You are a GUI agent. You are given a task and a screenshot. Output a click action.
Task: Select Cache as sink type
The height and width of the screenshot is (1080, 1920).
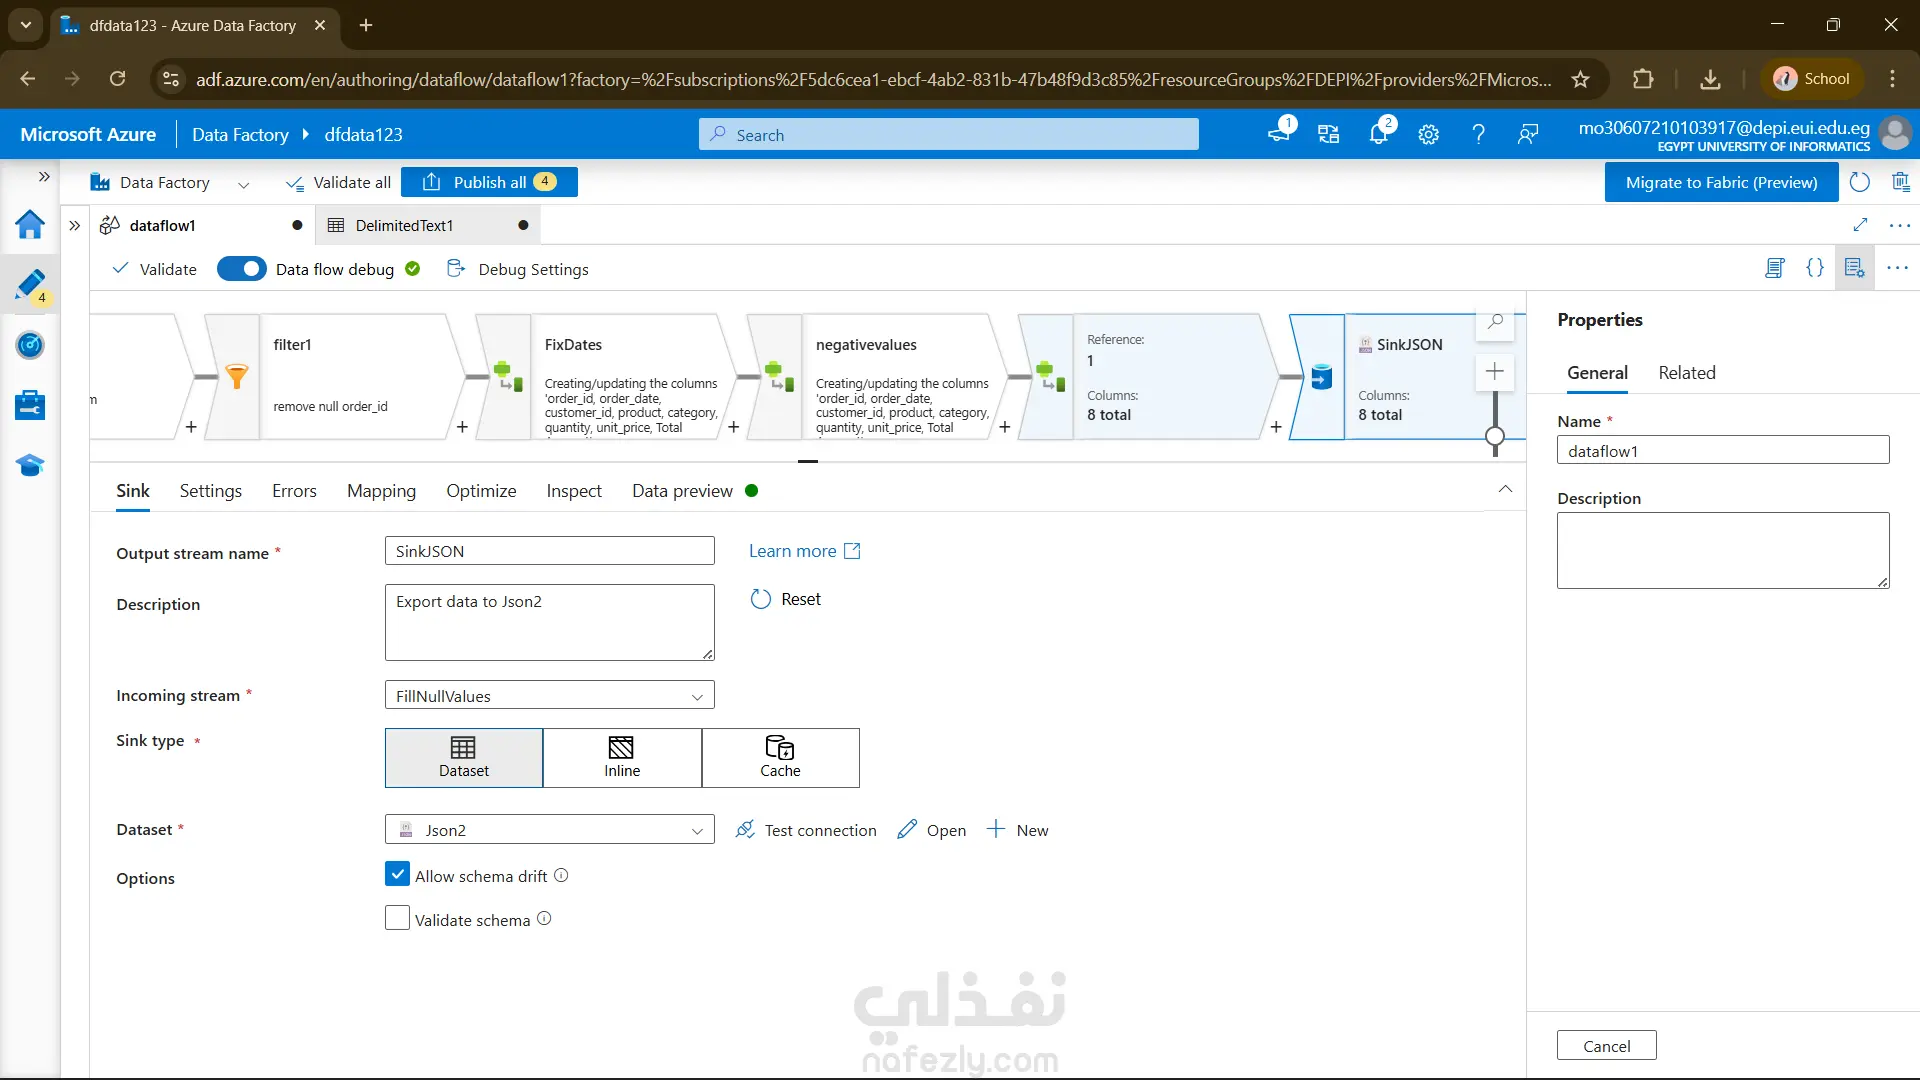tap(780, 758)
